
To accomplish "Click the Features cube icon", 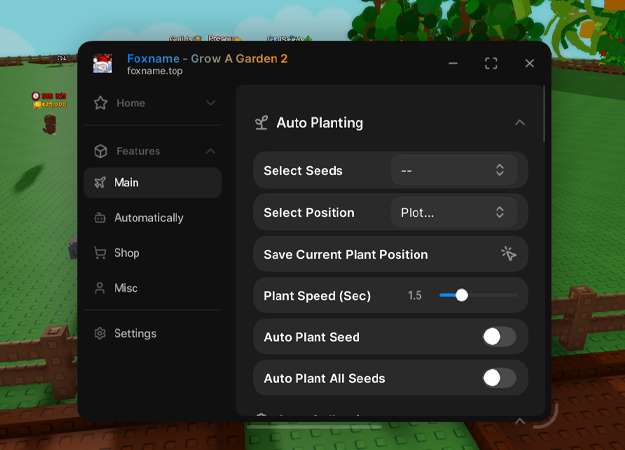I will click(100, 151).
